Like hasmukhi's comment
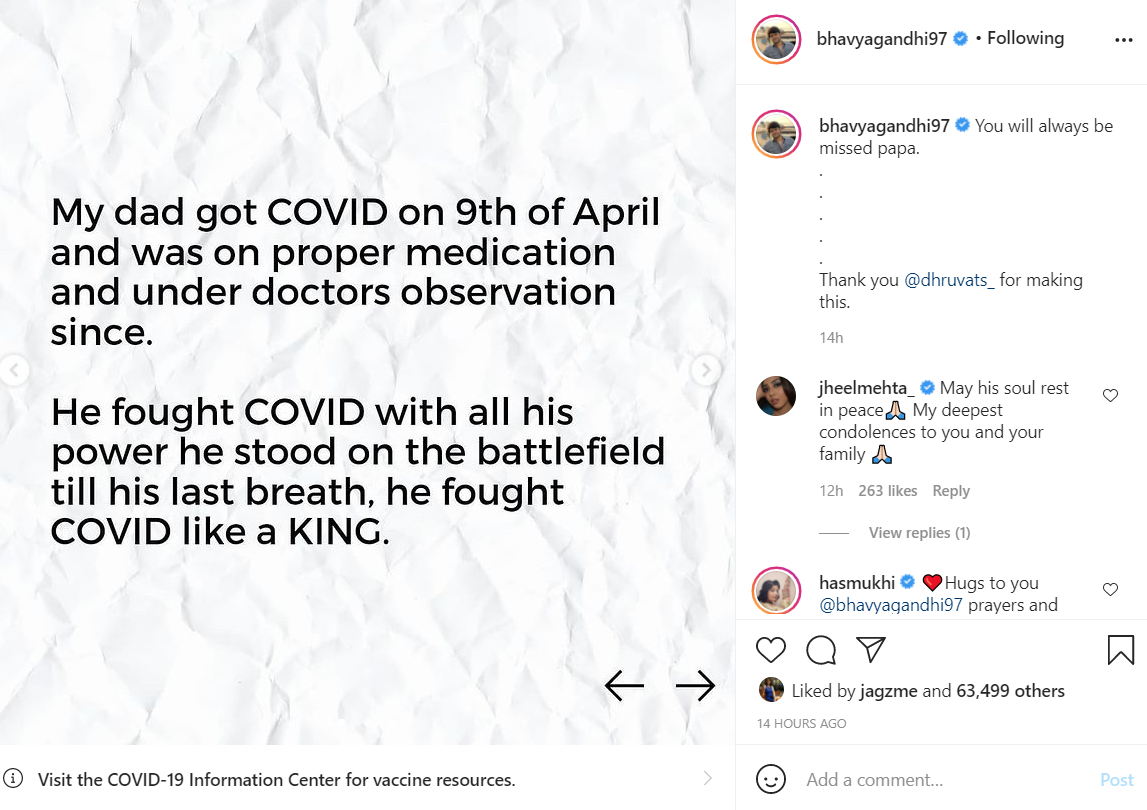 point(1110,590)
